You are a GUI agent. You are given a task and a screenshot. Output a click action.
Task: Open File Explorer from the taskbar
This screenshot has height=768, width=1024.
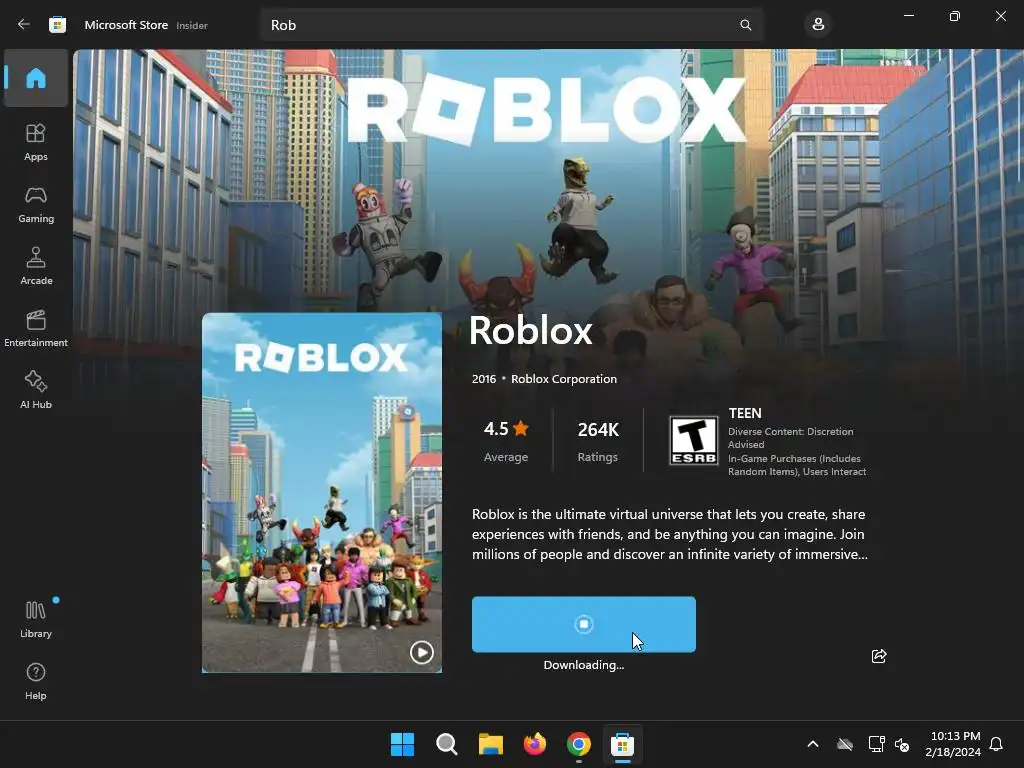490,744
